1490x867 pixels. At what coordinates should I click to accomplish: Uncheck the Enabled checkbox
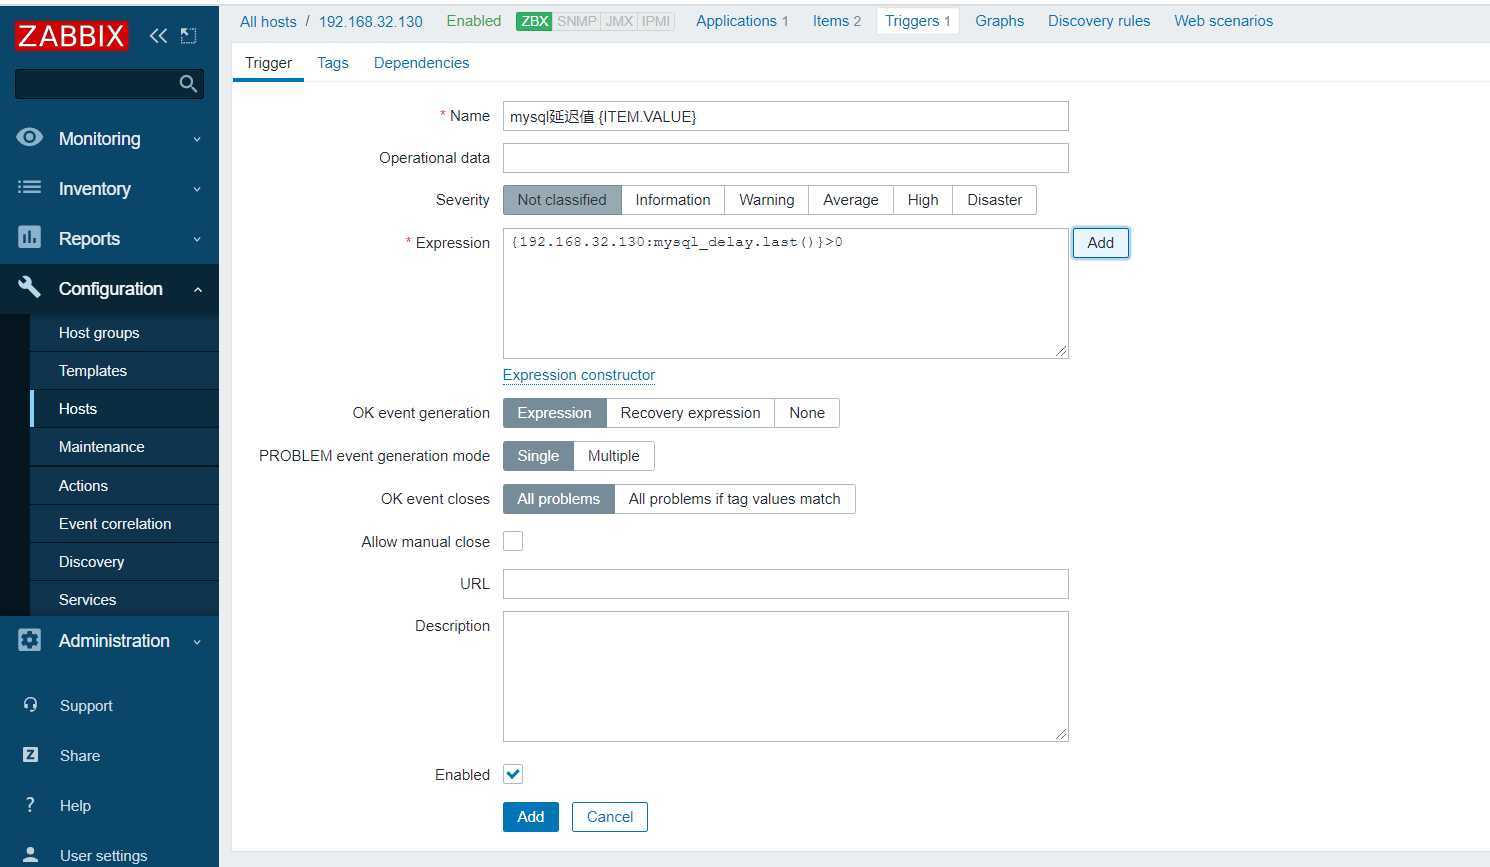513,774
